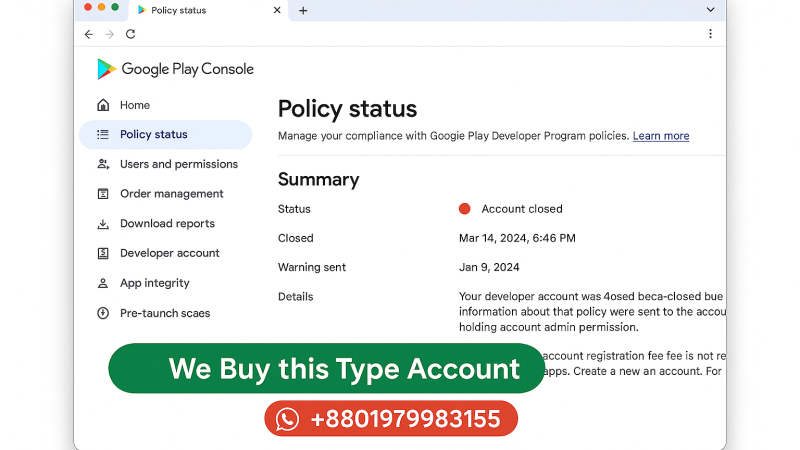Click the Google Play Console logo
Screen dimensions: 800x450
point(175,69)
